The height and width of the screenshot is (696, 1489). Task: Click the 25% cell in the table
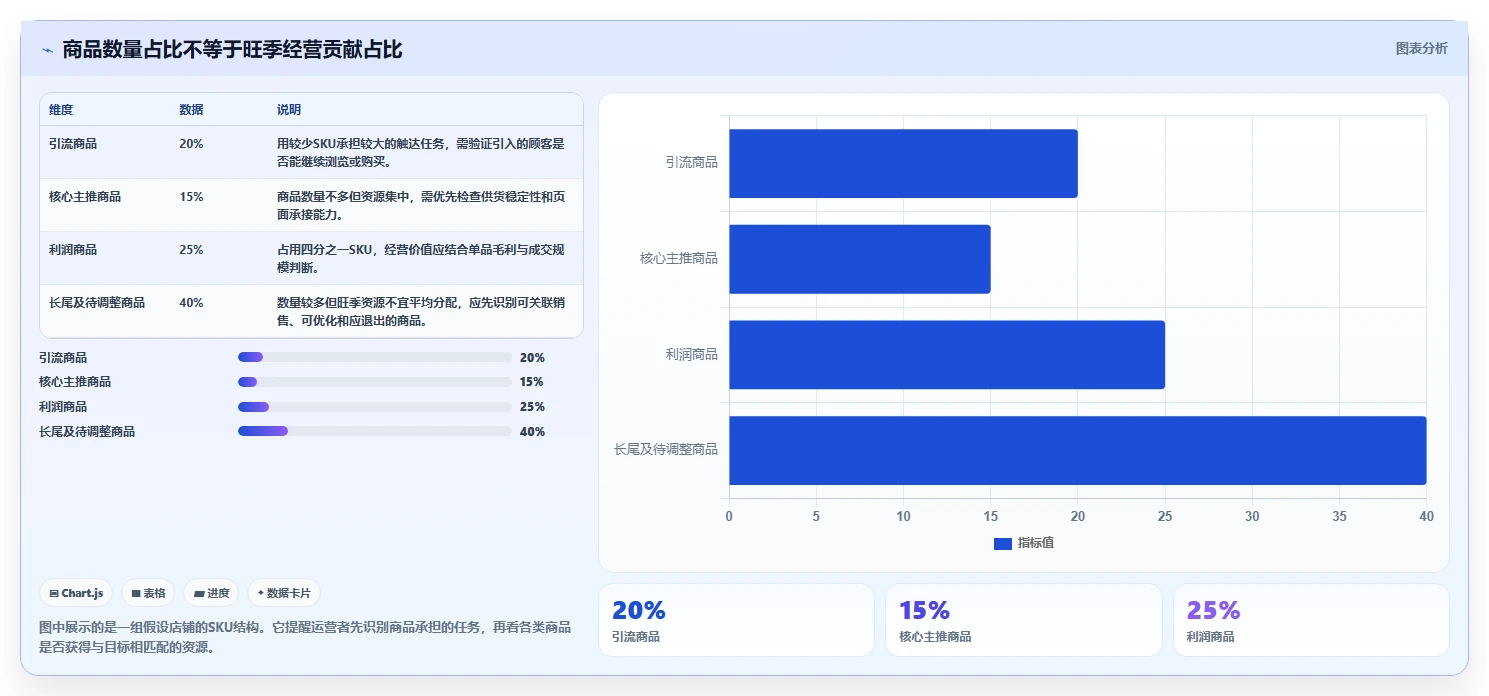point(191,250)
